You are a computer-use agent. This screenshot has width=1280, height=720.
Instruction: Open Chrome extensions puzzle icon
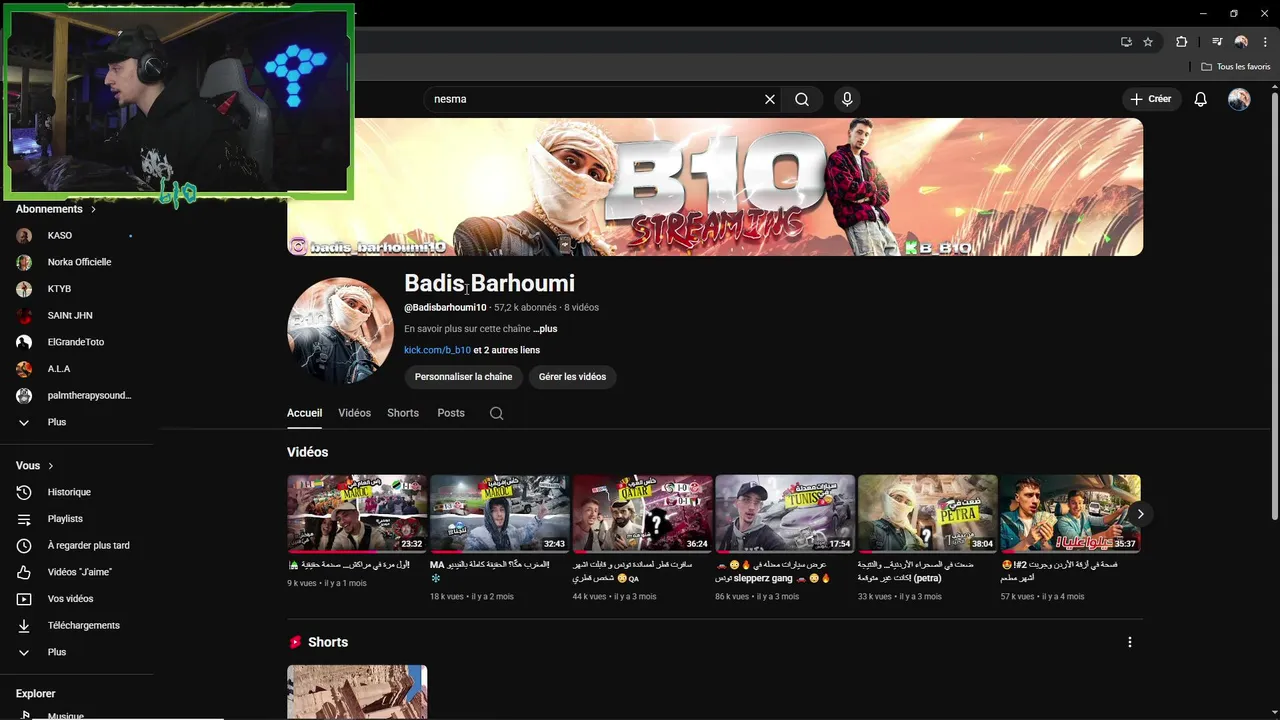coord(1182,42)
